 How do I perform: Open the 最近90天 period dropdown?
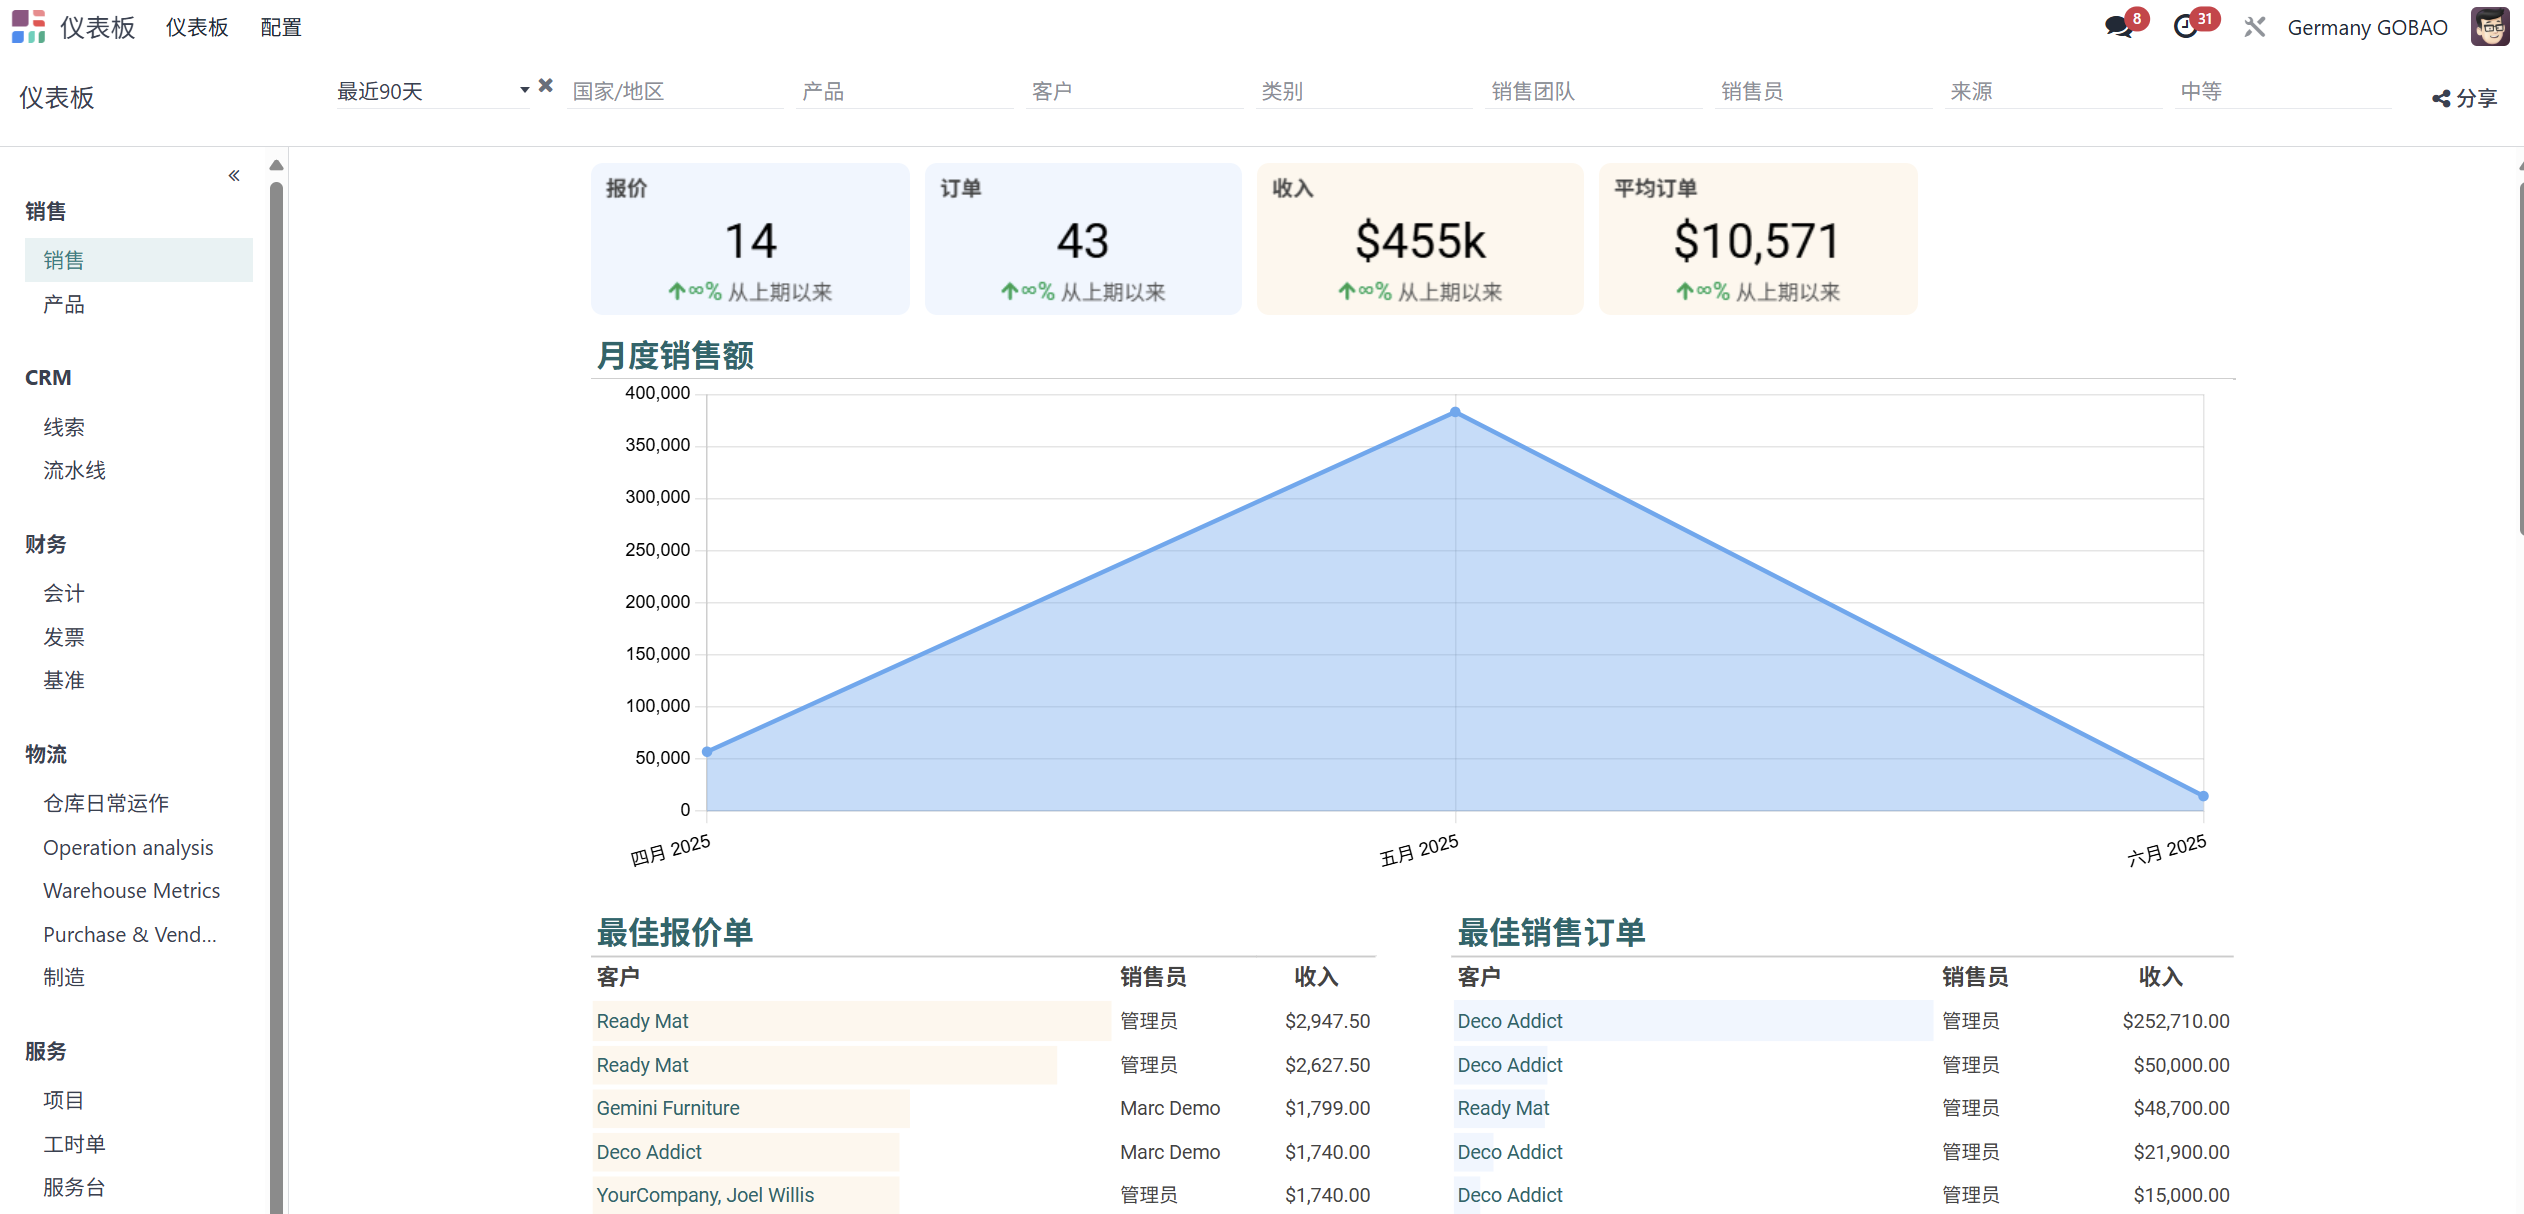click(430, 91)
